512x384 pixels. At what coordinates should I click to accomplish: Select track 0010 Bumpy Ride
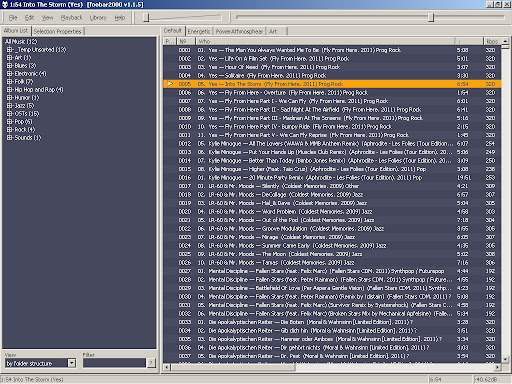[x=332, y=127]
